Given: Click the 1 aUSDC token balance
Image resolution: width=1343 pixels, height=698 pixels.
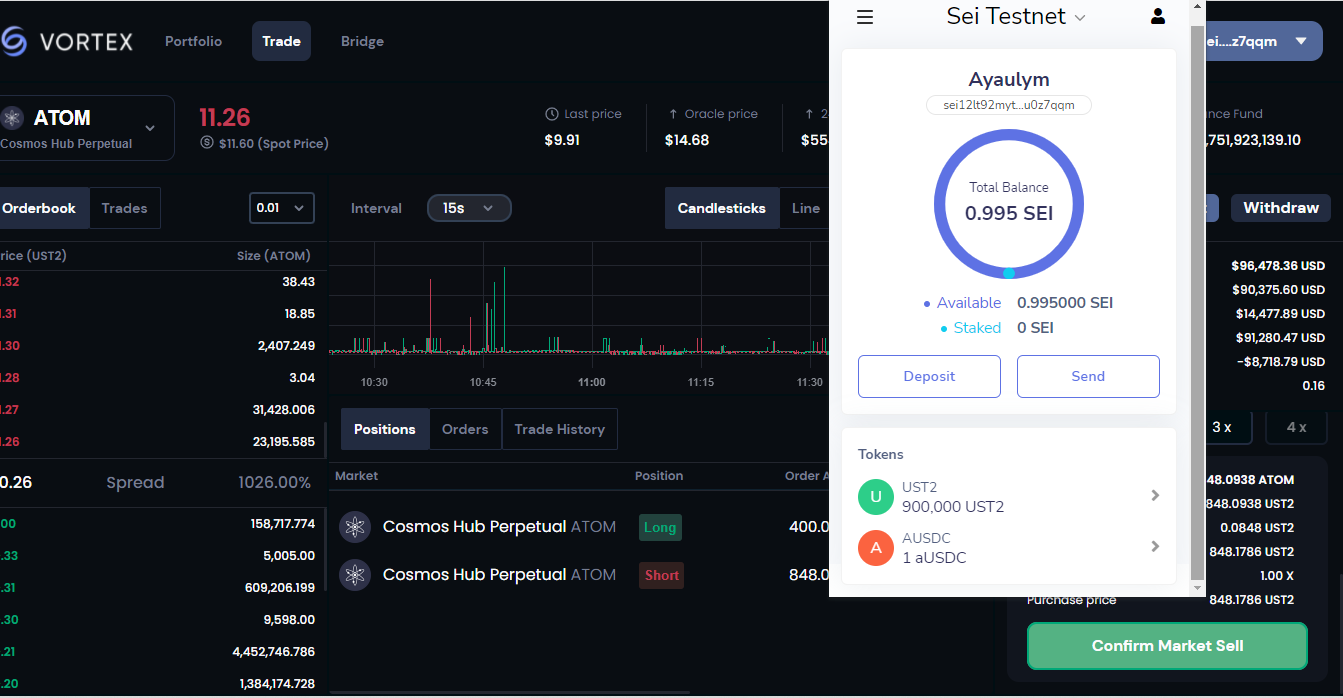Looking at the screenshot, I should (x=934, y=558).
